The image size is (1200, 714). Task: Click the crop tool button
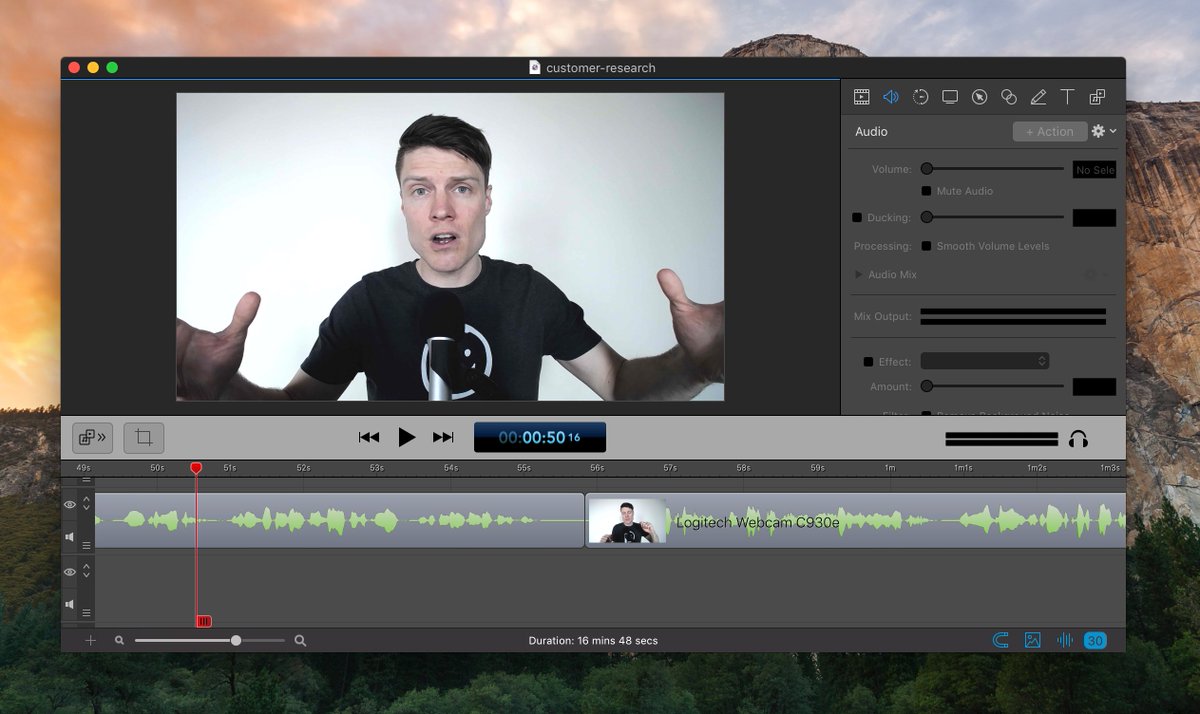[144, 437]
